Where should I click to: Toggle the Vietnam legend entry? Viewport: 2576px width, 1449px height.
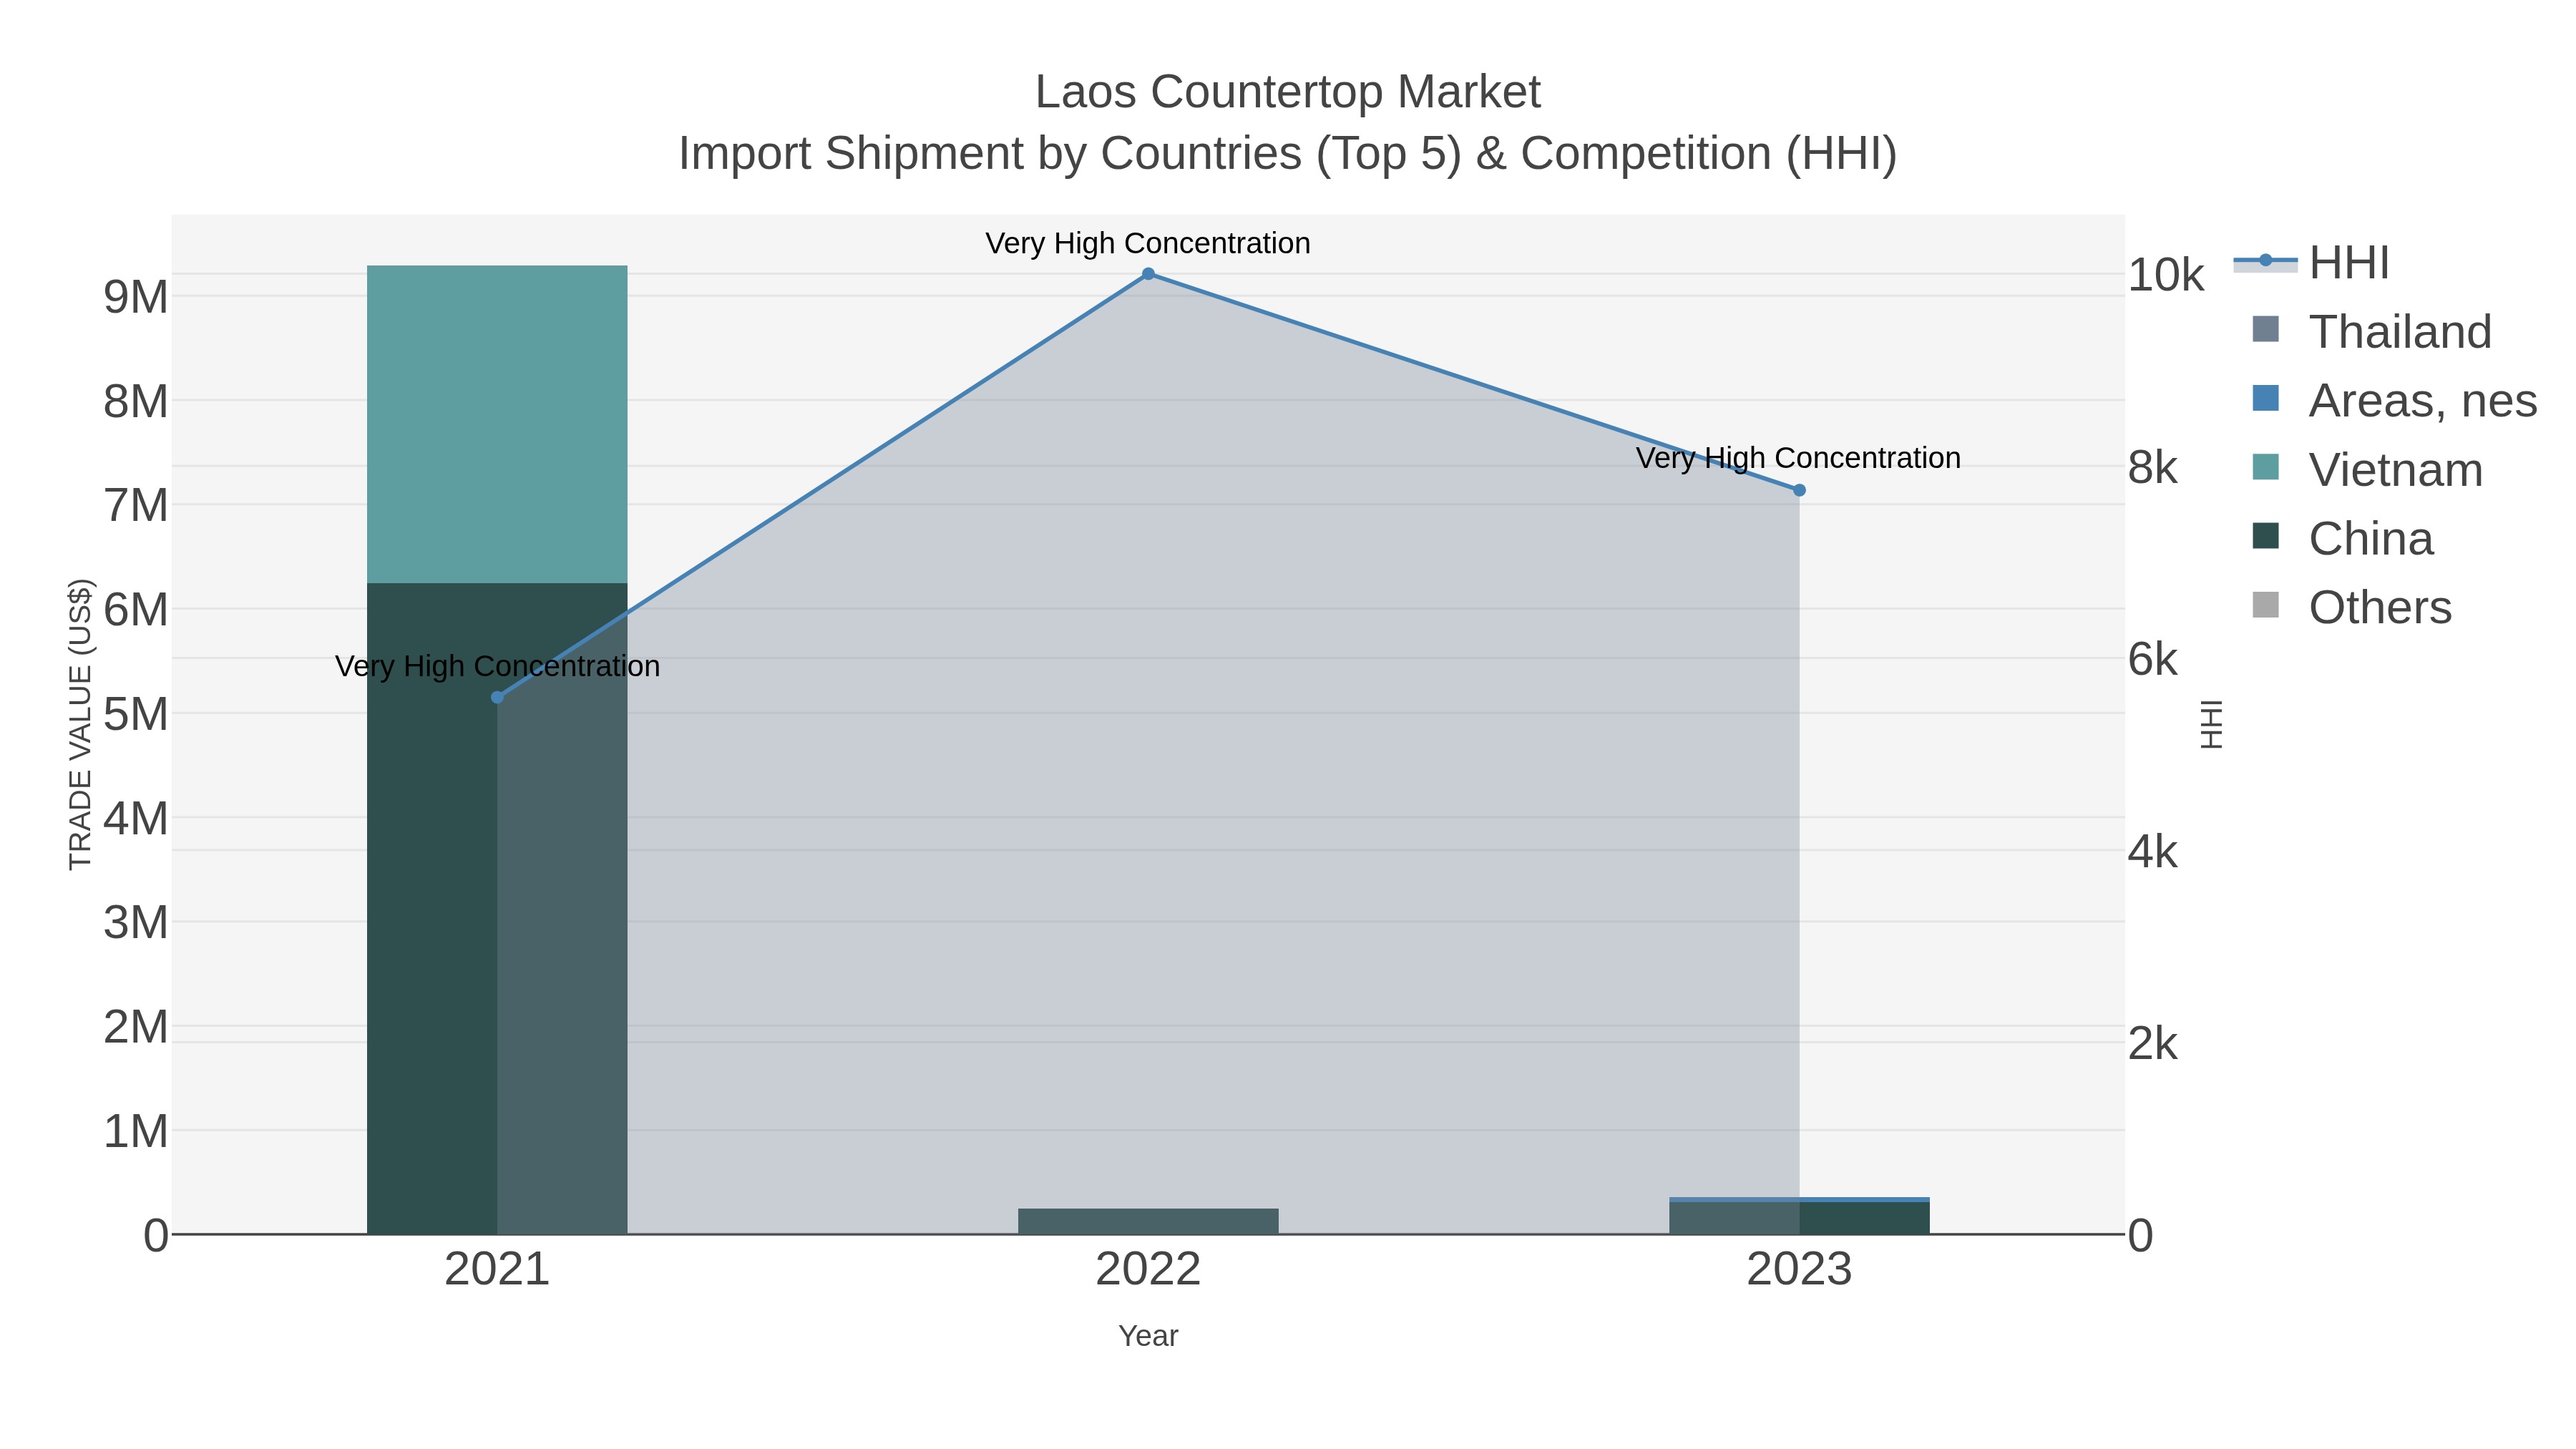pyautogui.click(x=2367, y=470)
